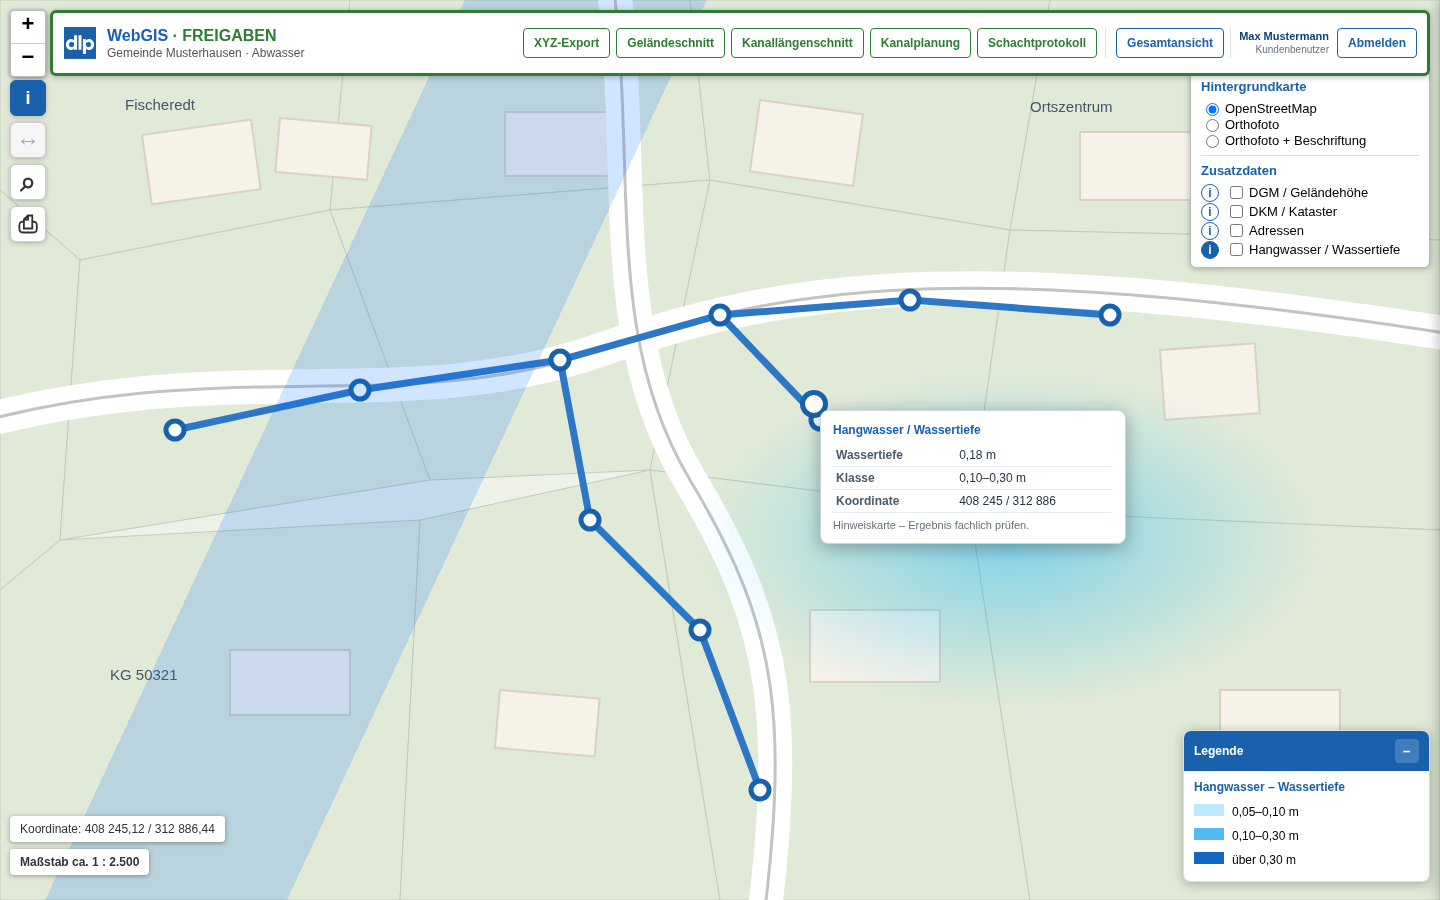Click the Maßstab ca. 1 : 2.500 label

(x=80, y=862)
